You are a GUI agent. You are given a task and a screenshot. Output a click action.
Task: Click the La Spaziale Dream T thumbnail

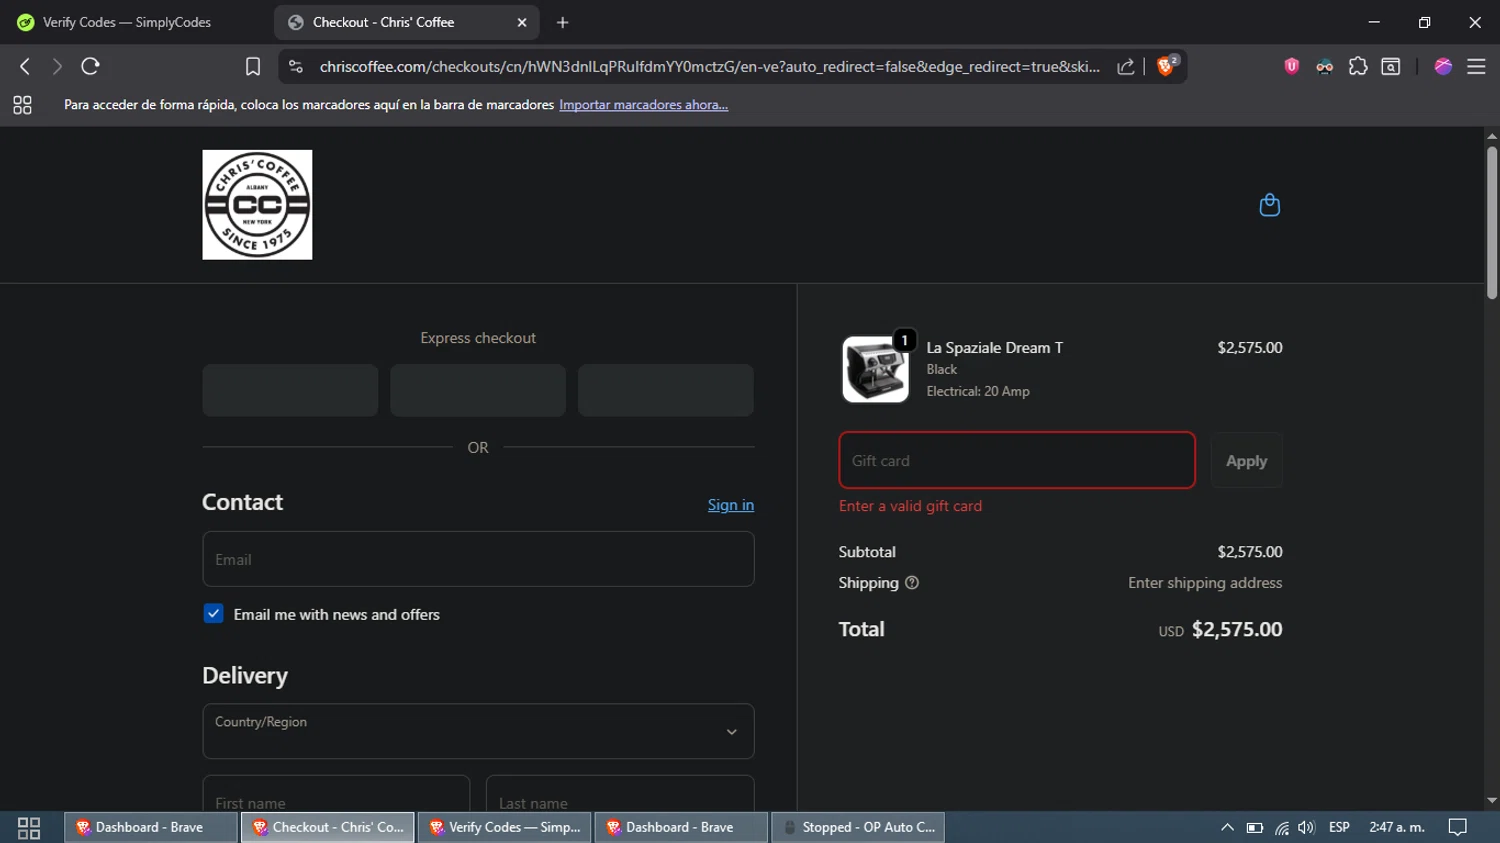pos(875,369)
